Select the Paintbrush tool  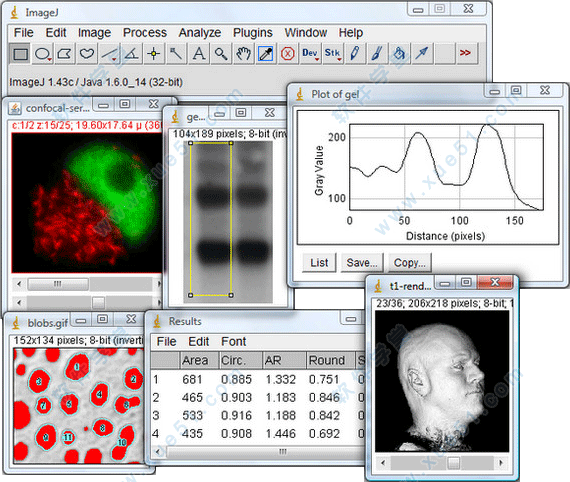377,54
